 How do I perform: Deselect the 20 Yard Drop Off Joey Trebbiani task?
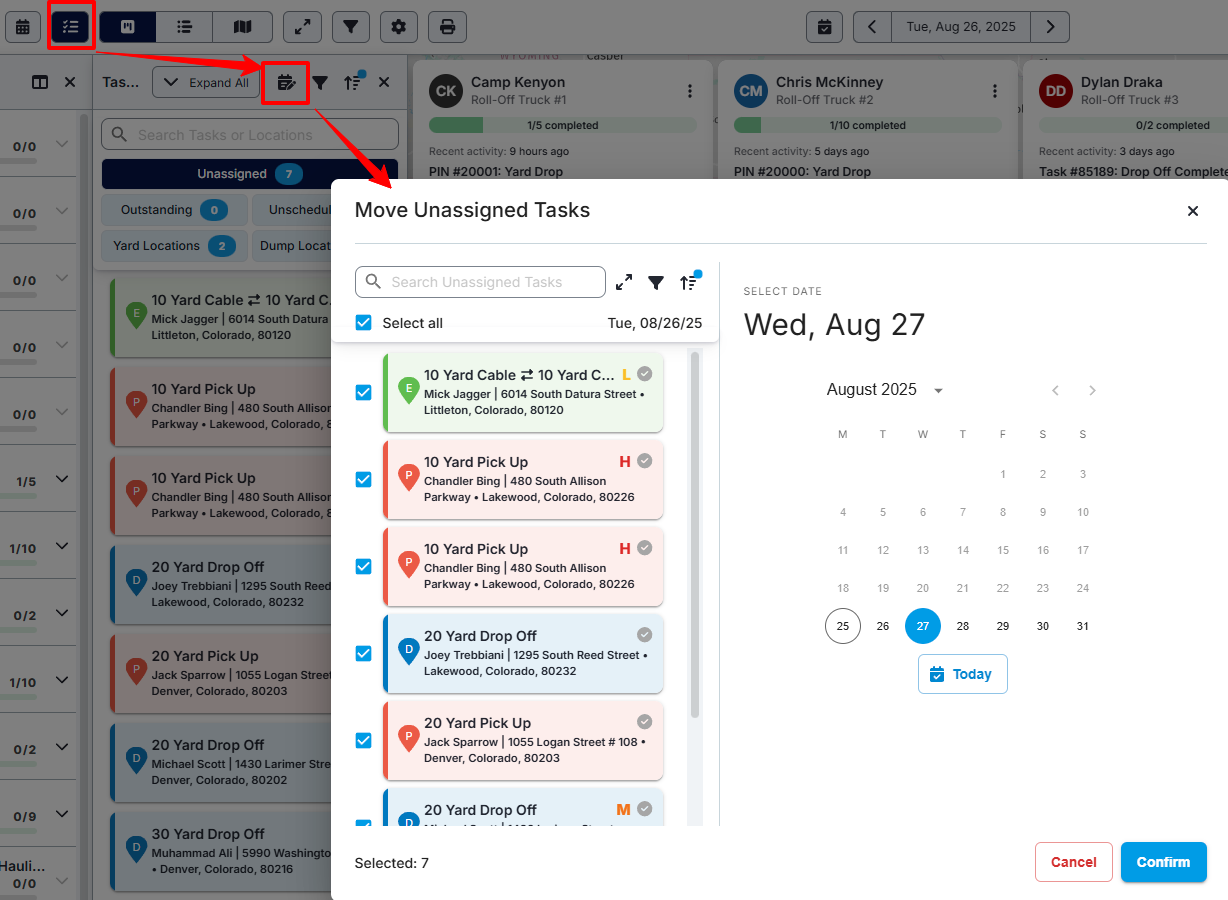point(363,653)
